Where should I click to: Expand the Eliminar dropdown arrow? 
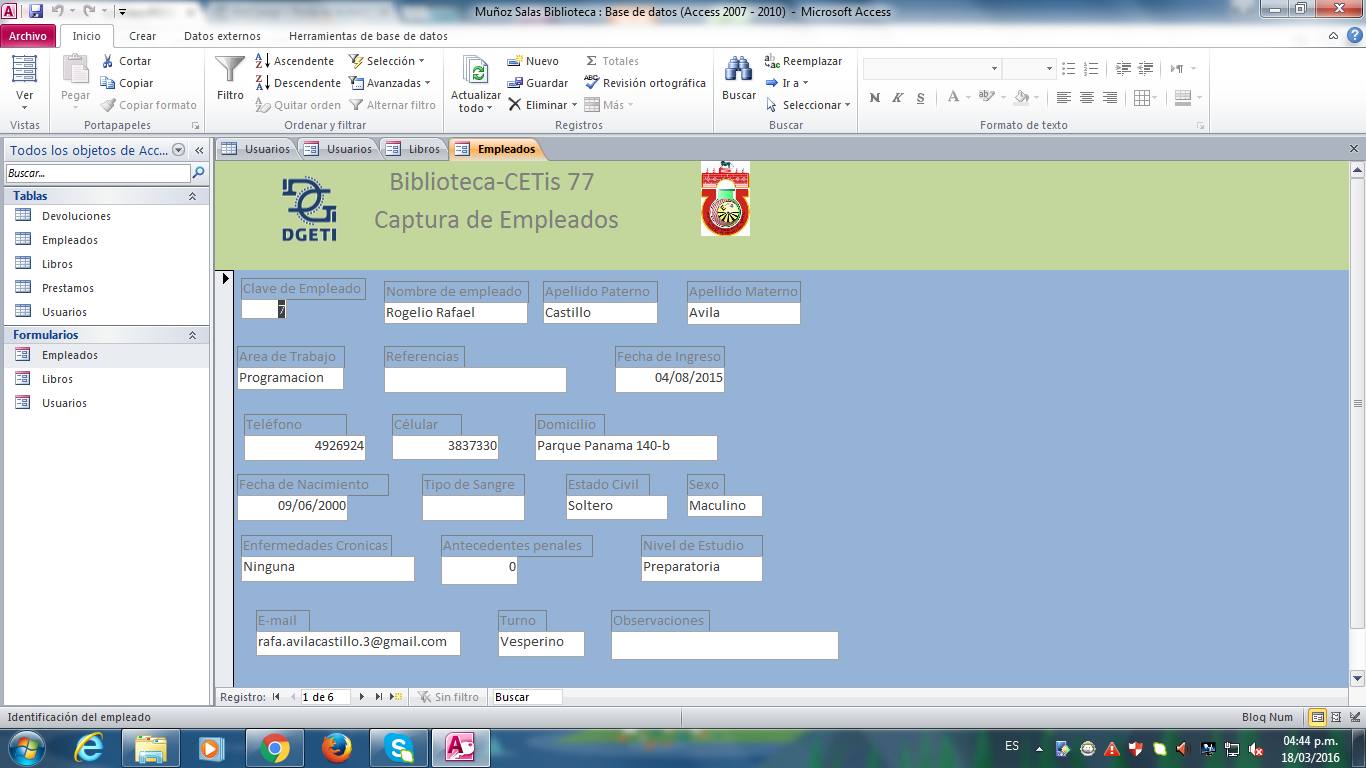click(575, 105)
